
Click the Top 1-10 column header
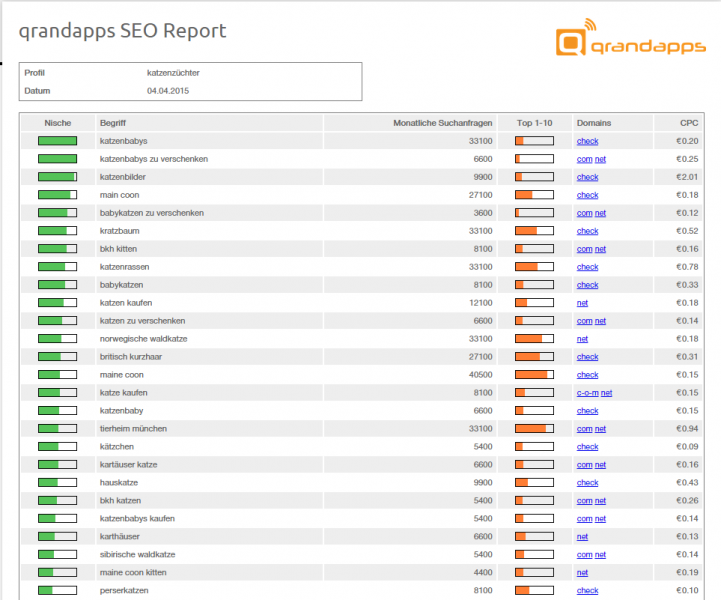[534, 123]
